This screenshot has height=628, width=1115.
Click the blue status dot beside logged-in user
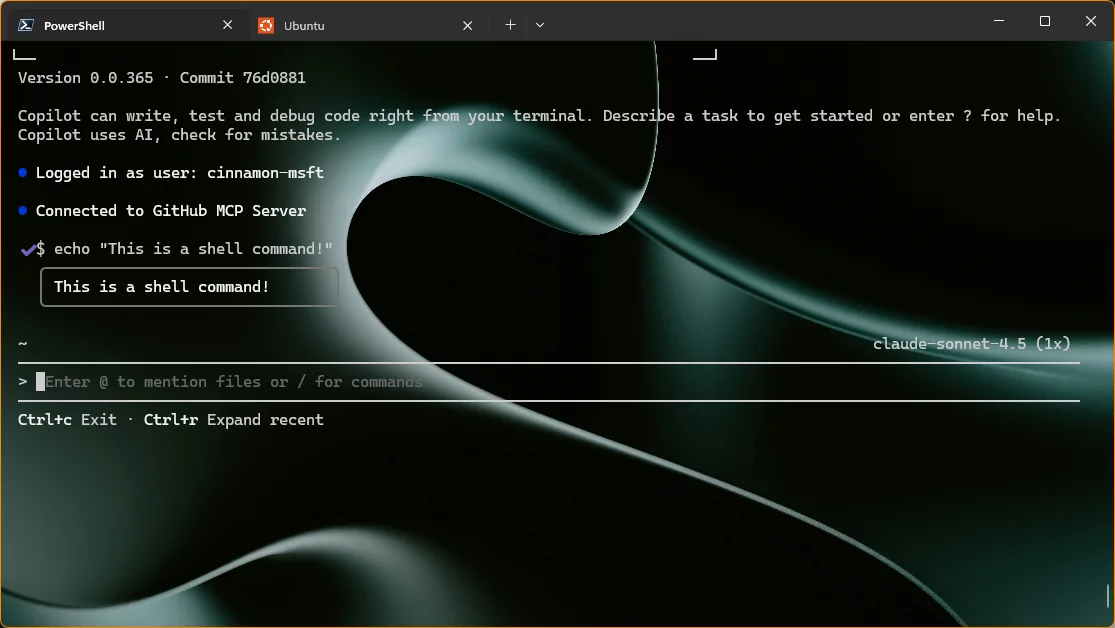22,172
